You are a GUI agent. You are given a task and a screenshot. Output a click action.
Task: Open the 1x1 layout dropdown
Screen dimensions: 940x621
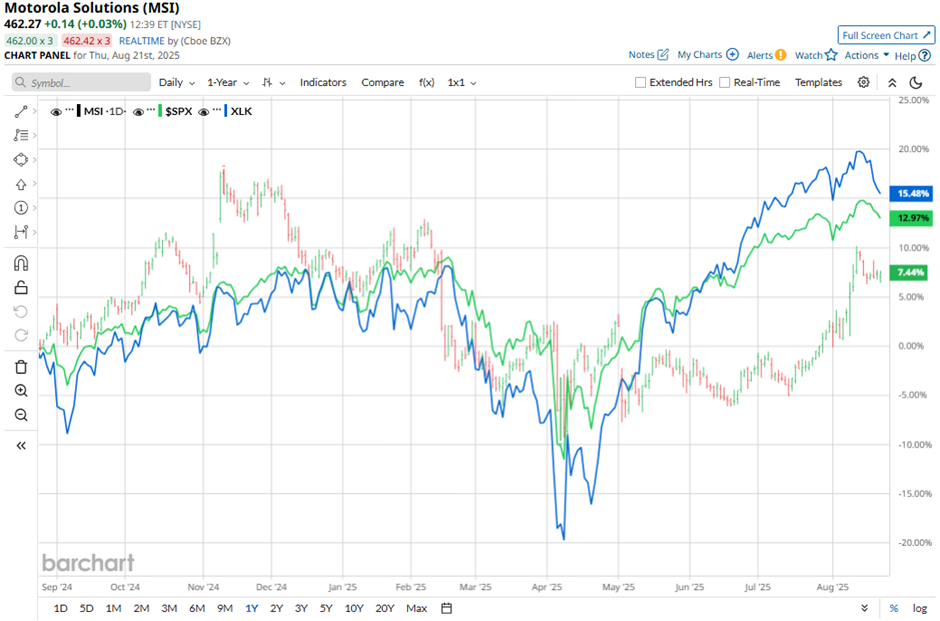462,83
